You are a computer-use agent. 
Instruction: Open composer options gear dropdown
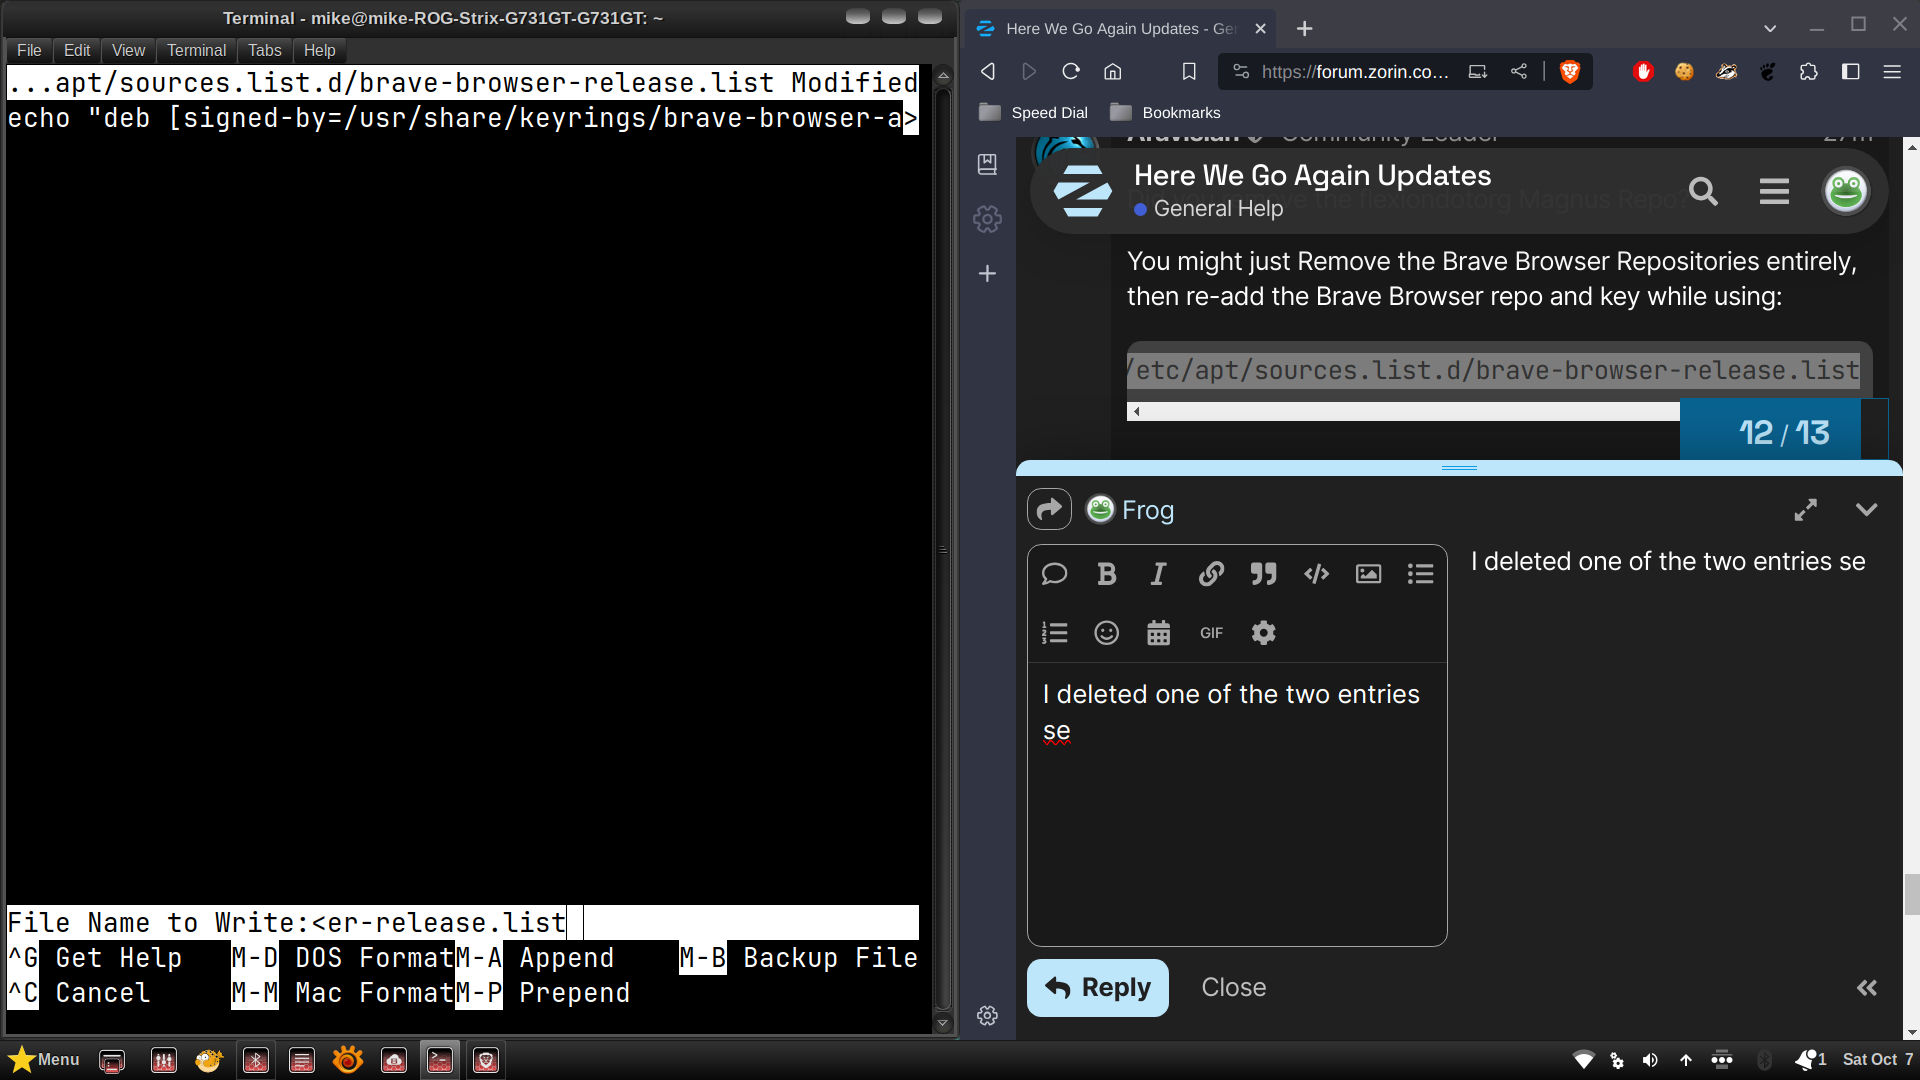coord(1263,633)
